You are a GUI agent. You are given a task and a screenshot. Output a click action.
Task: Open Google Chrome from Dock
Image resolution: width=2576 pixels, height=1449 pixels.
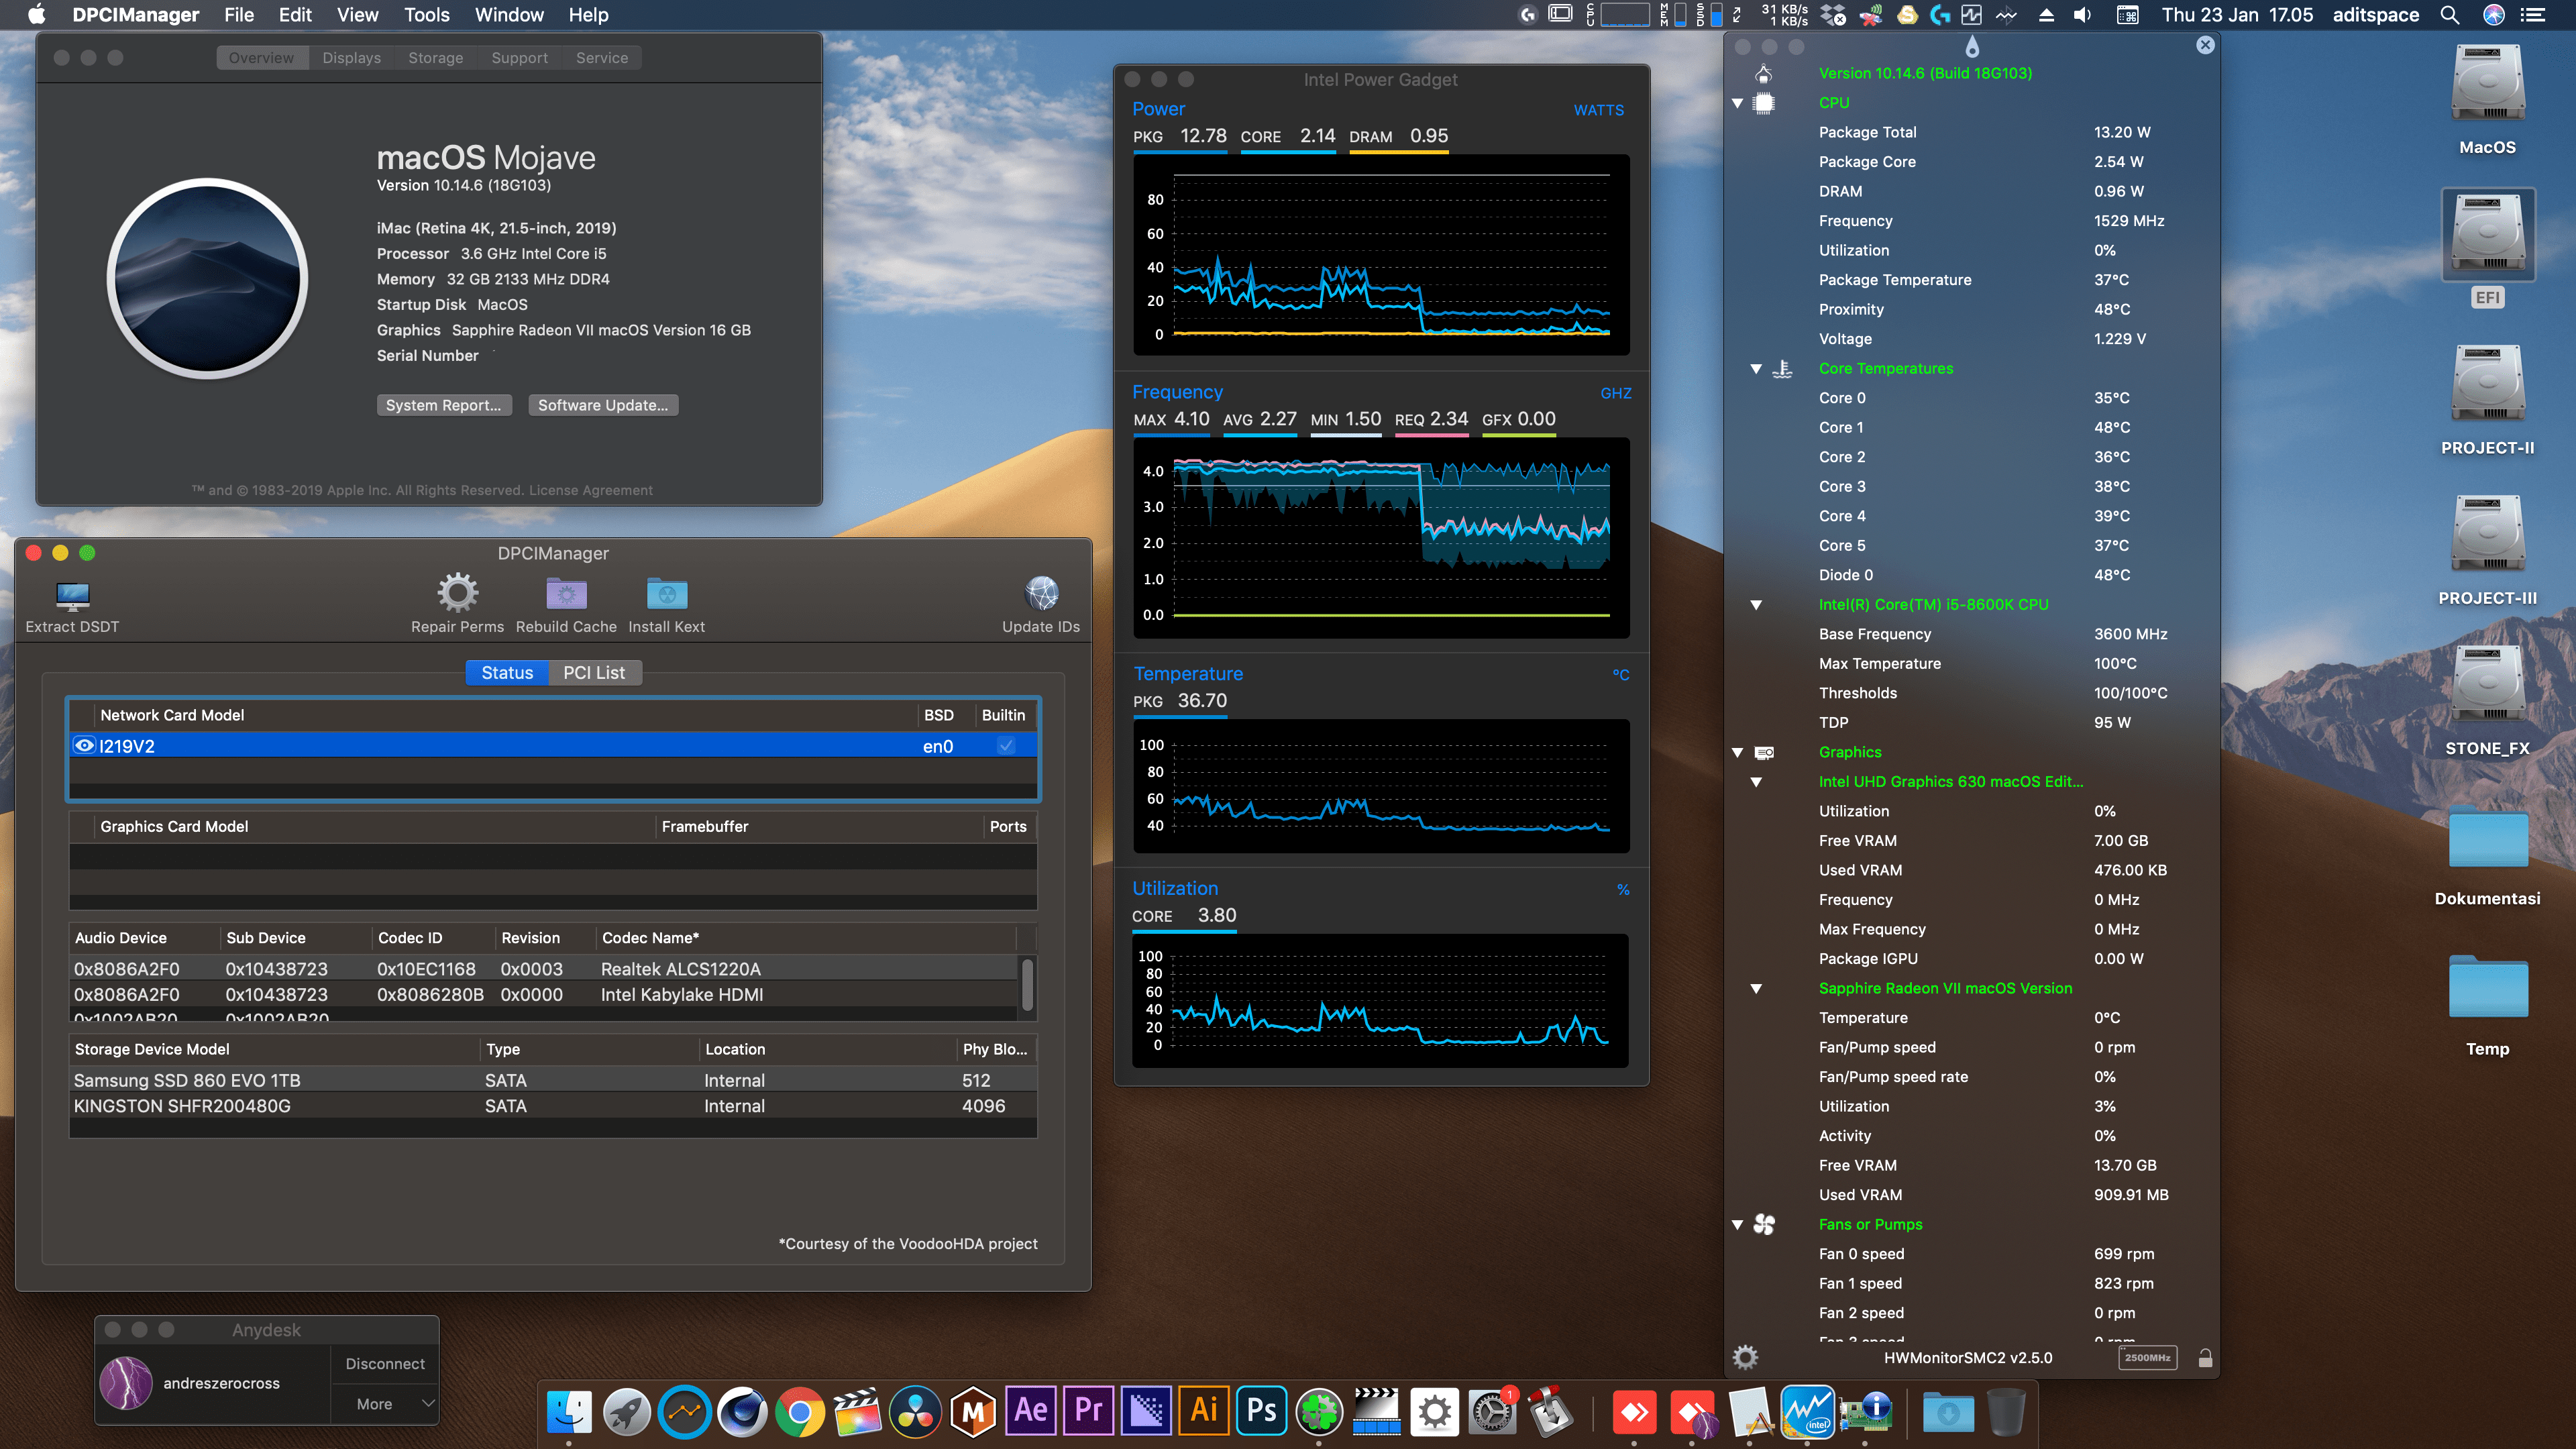799,1413
